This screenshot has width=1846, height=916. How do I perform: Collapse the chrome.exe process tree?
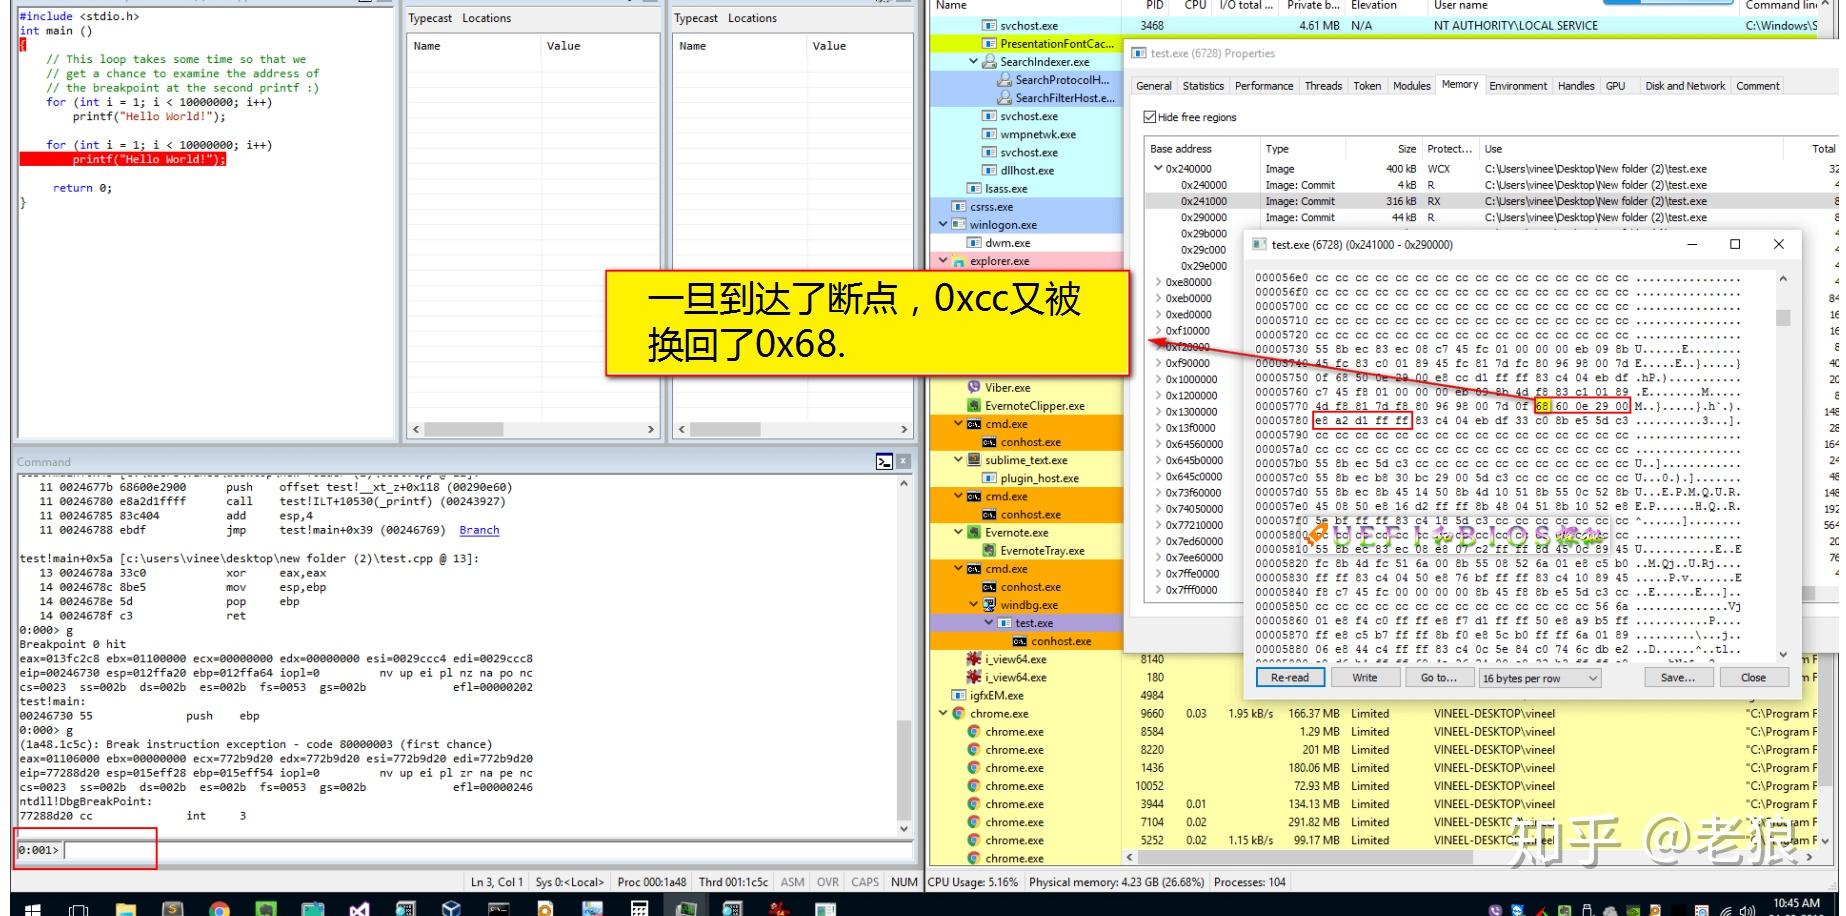[943, 713]
